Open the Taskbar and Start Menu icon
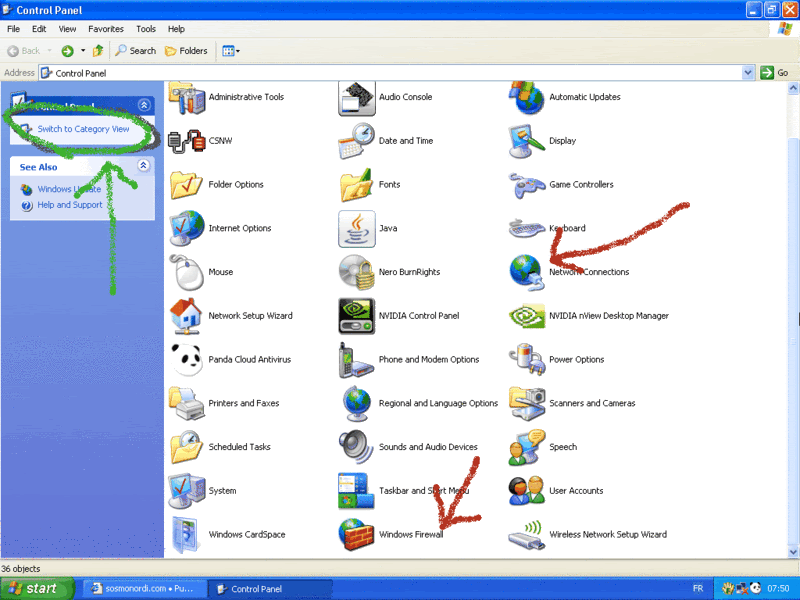This screenshot has height=600, width=800. 357,491
